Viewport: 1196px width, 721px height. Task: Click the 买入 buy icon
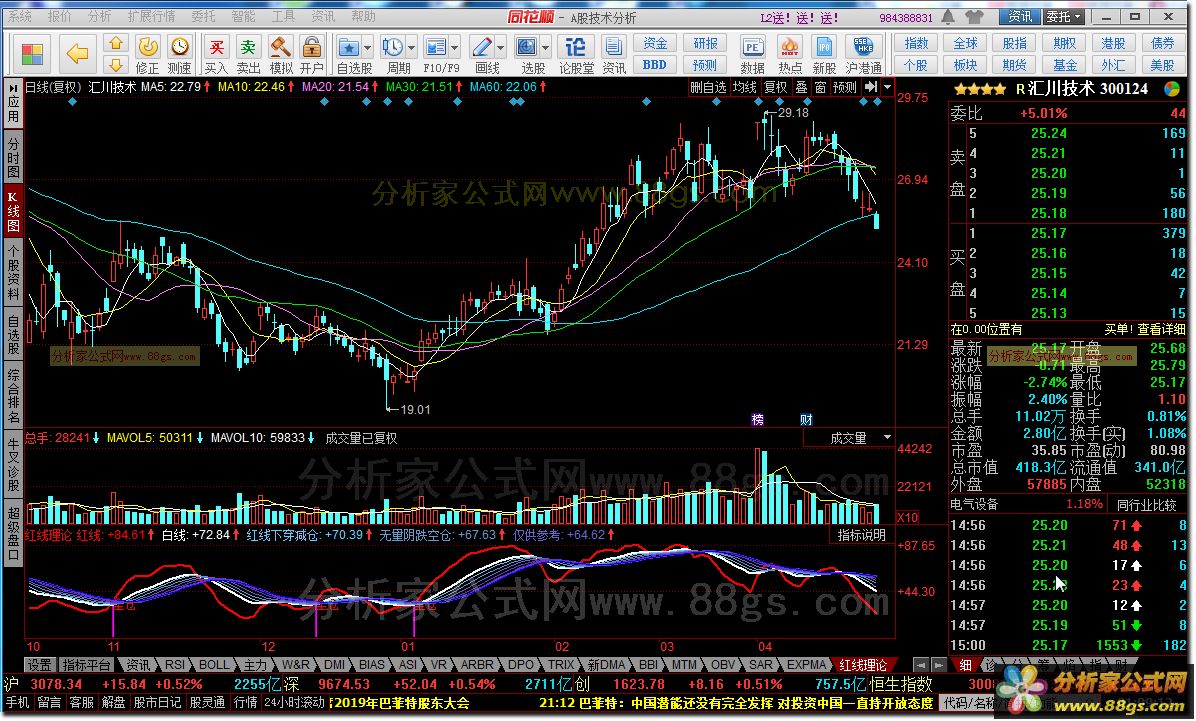tap(217, 55)
